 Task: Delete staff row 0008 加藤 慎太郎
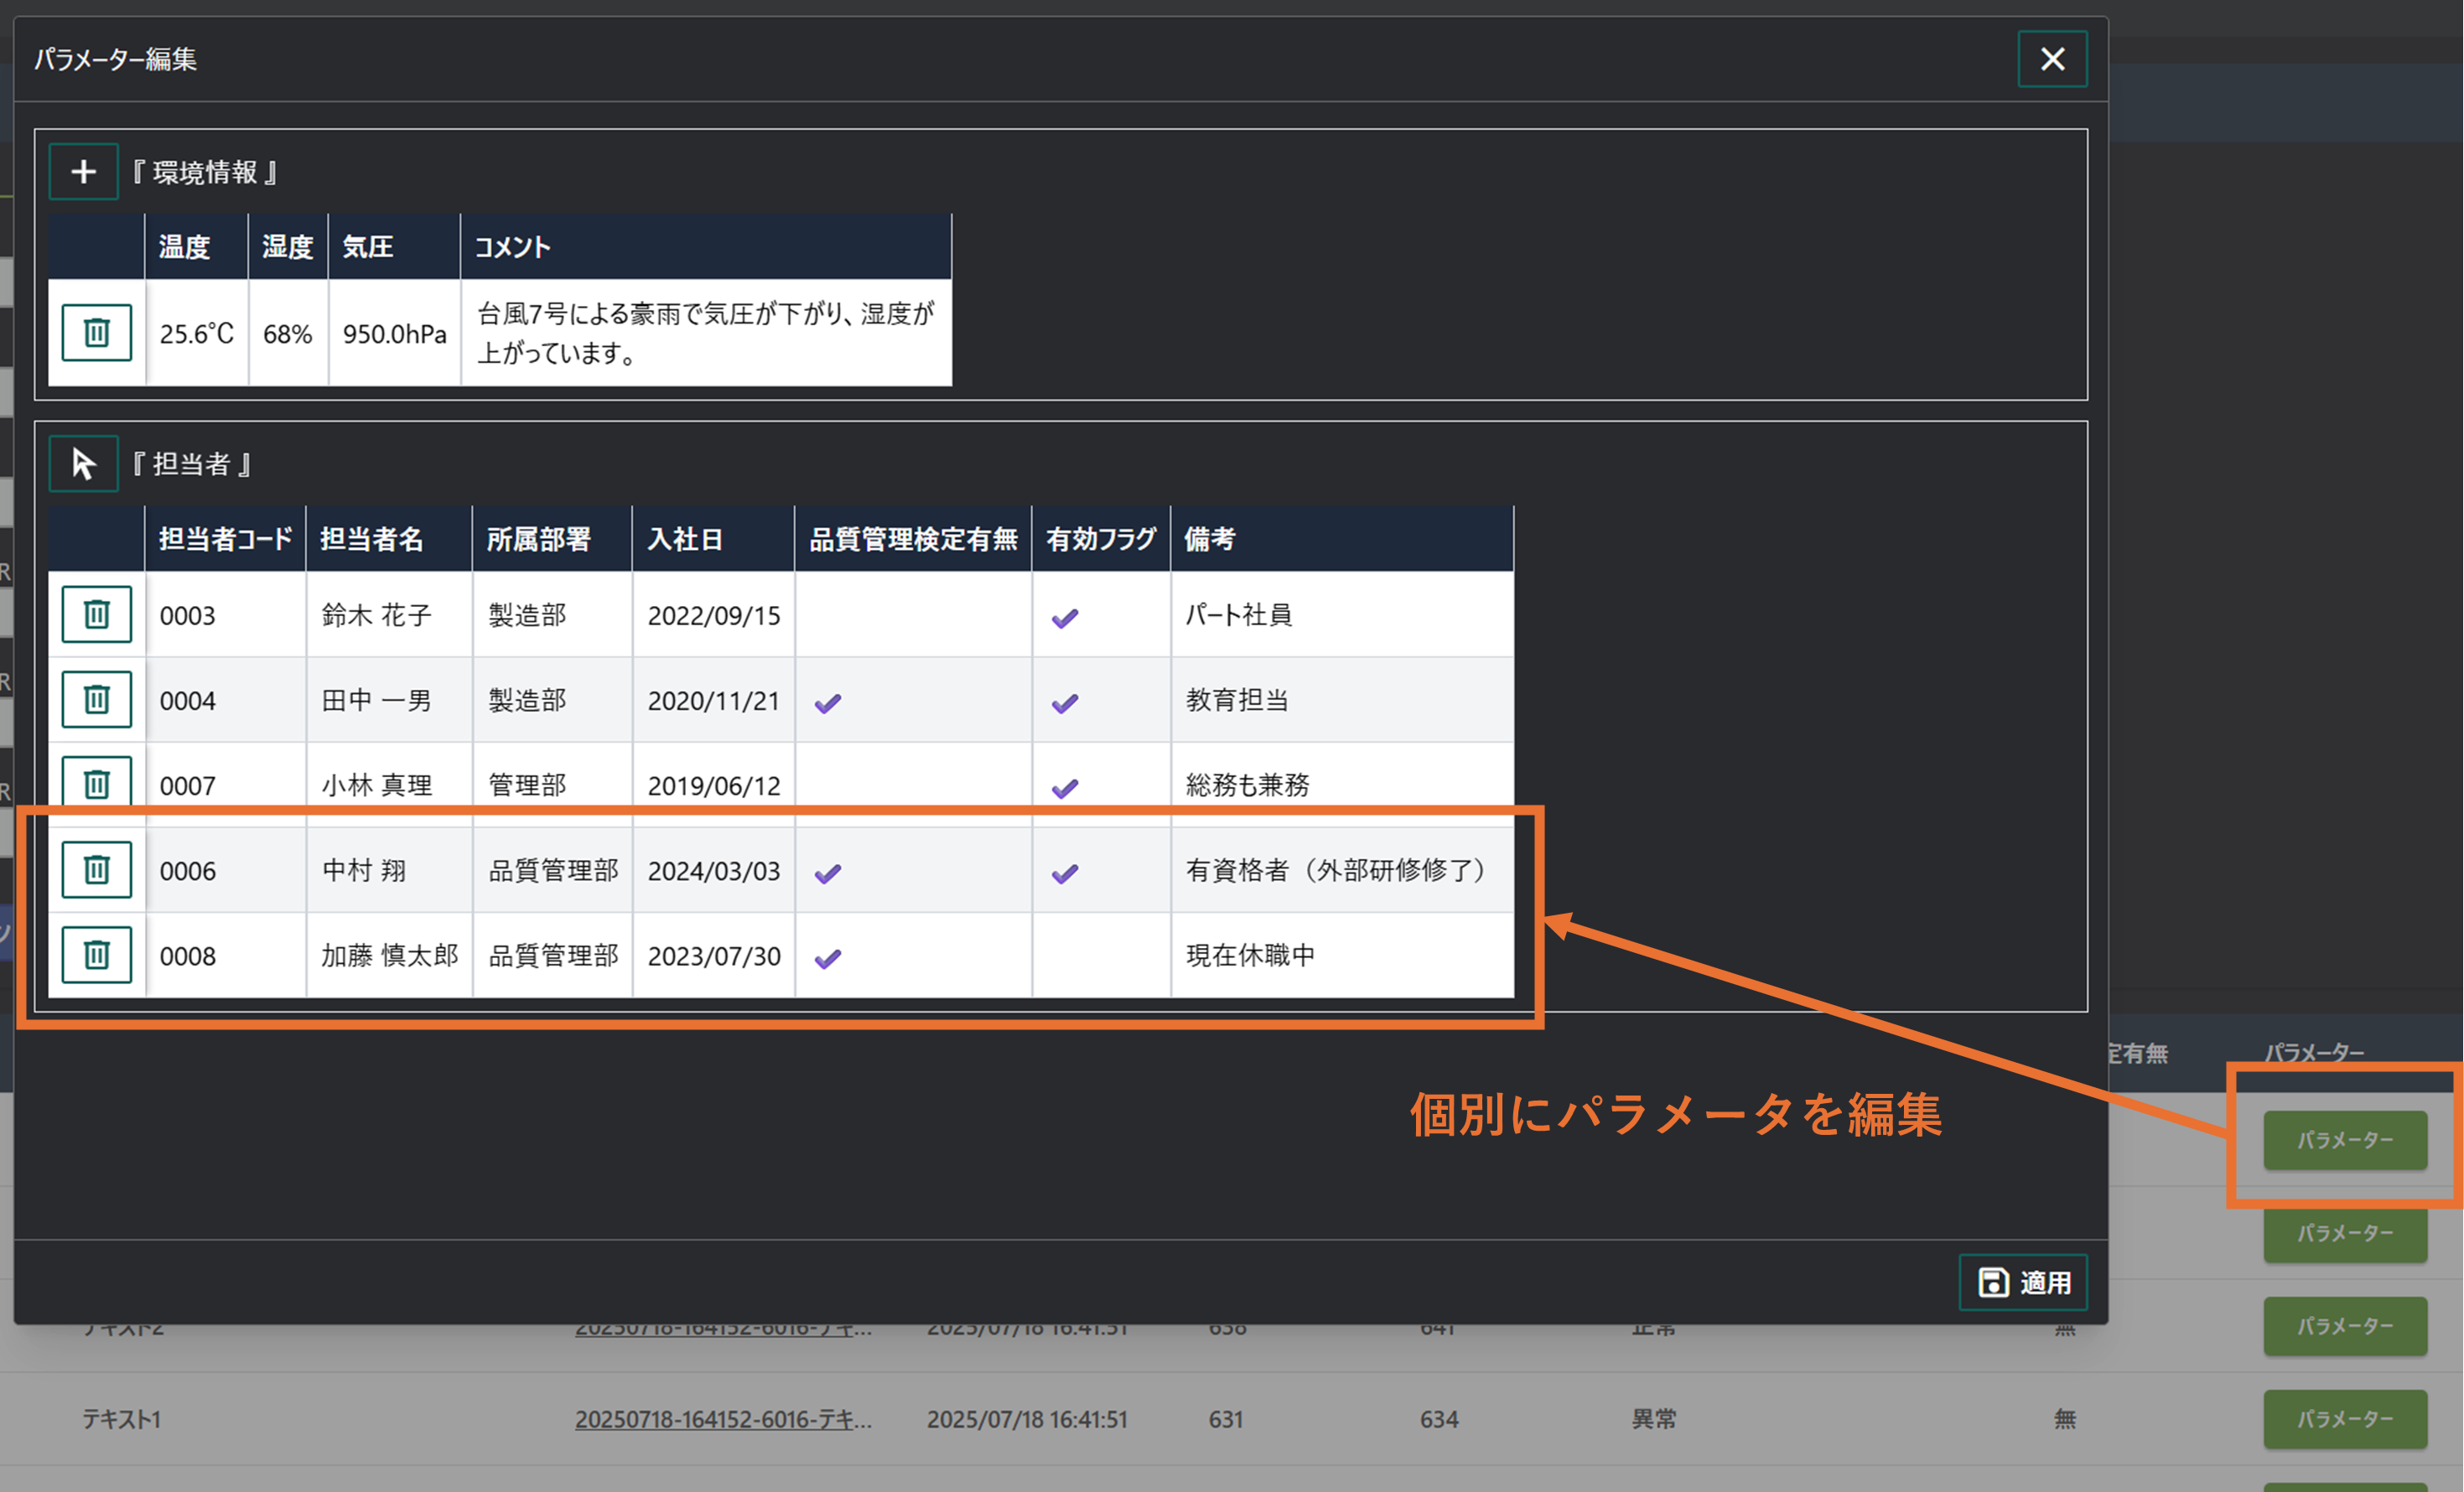(96, 955)
